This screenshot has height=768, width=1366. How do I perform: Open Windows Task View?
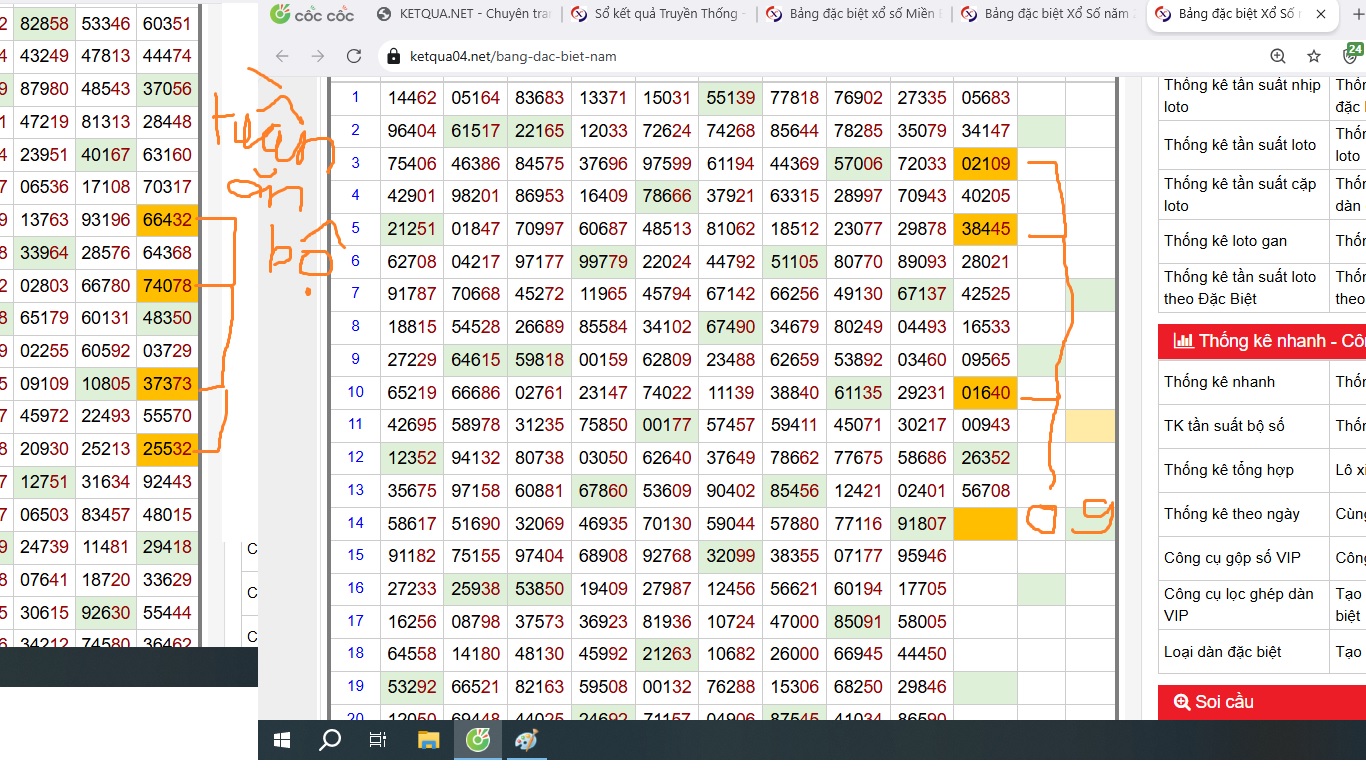(378, 740)
